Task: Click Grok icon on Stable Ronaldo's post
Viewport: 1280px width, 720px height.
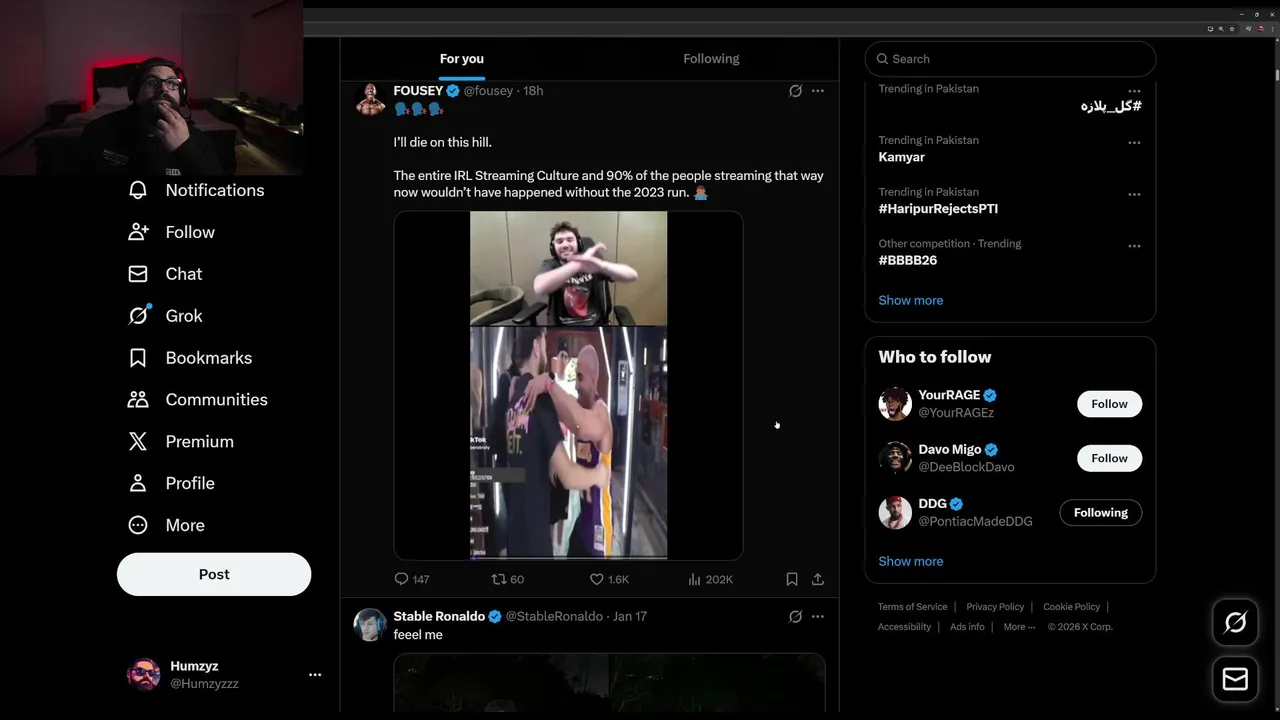Action: [x=795, y=617]
